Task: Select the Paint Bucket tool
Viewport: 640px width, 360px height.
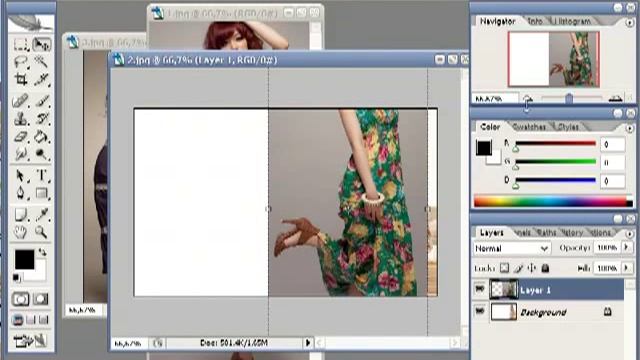Action: (41, 136)
